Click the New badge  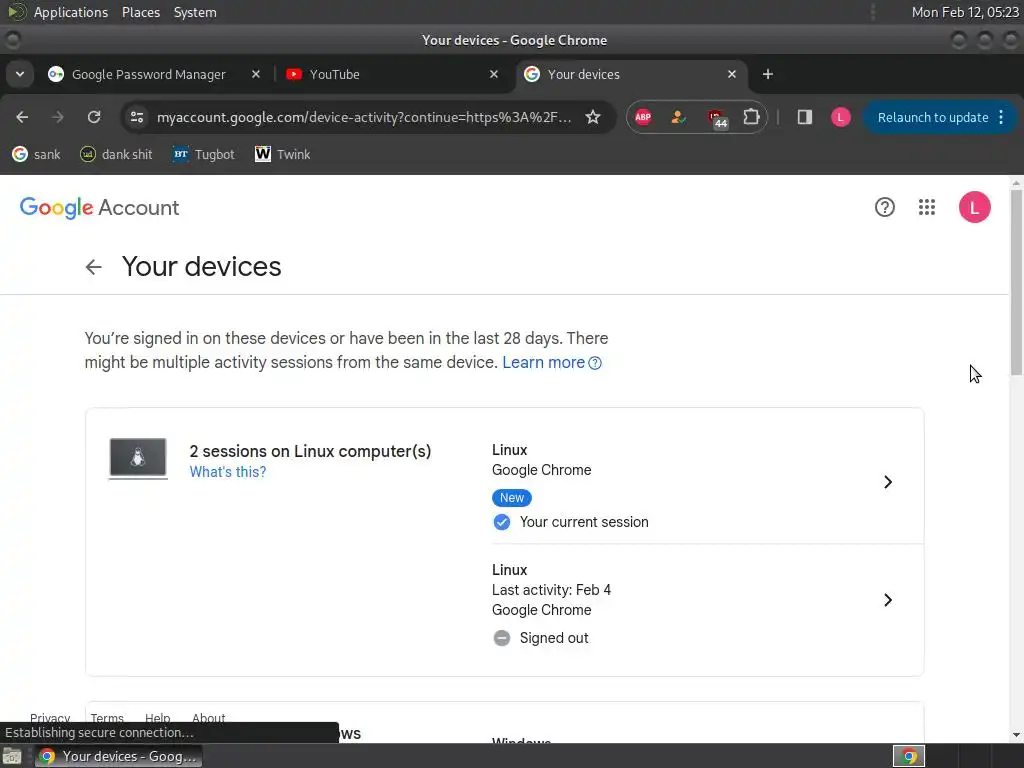tap(512, 498)
